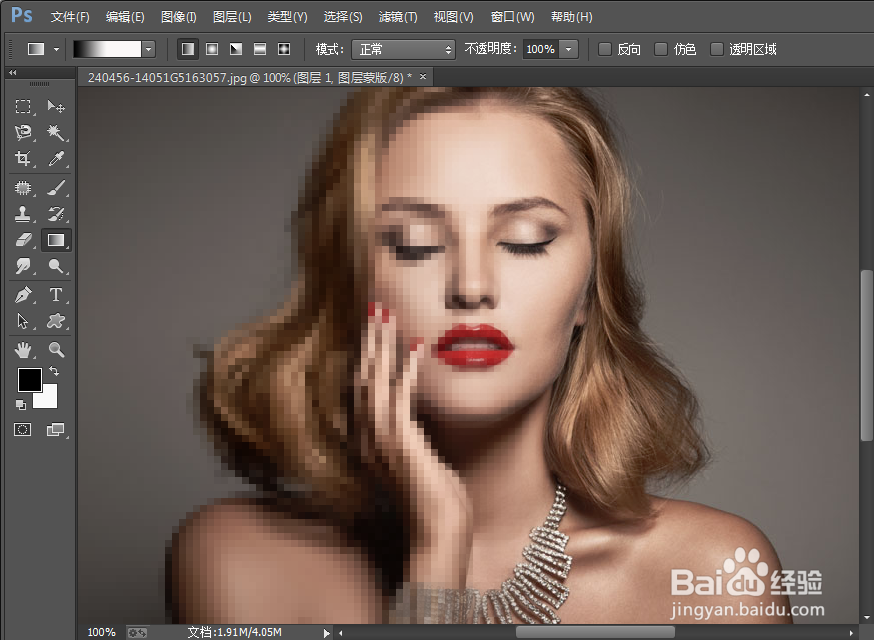The height and width of the screenshot is (640, 874).
Task: Select the Horizontal Type tool
Action: (56, 294)
